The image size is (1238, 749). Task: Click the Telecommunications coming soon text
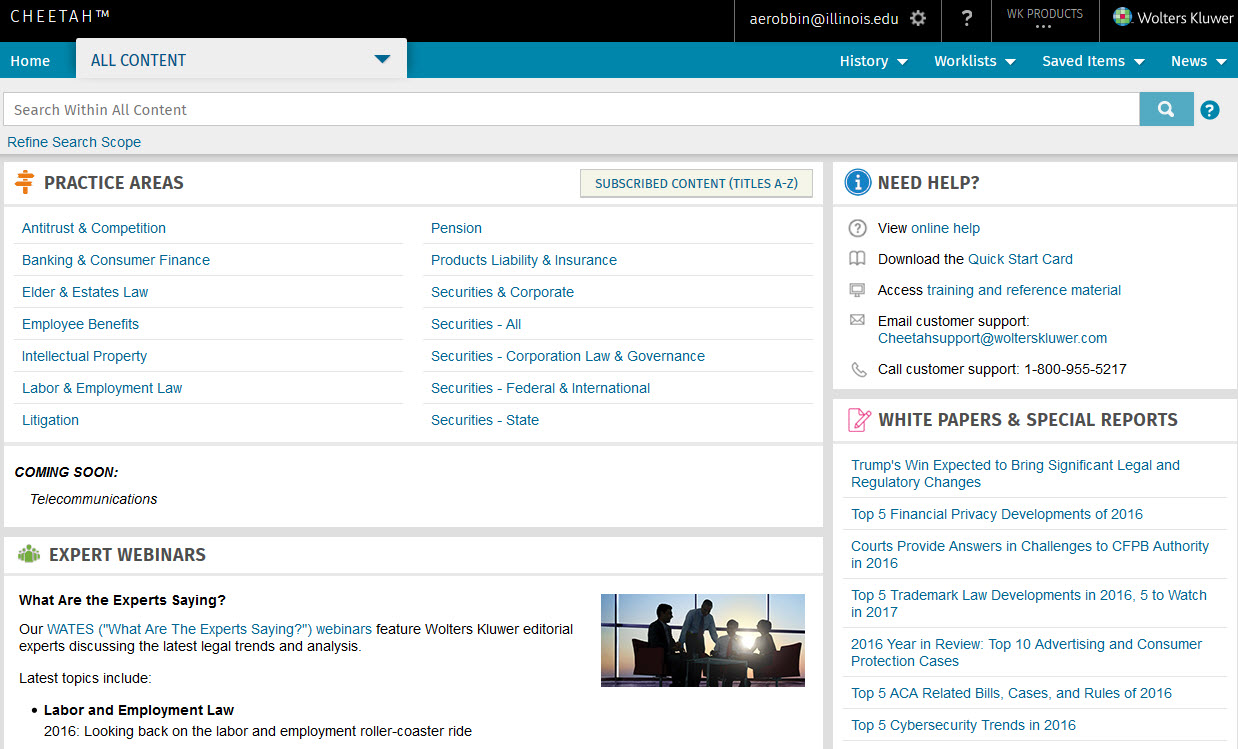click(93, 499)
